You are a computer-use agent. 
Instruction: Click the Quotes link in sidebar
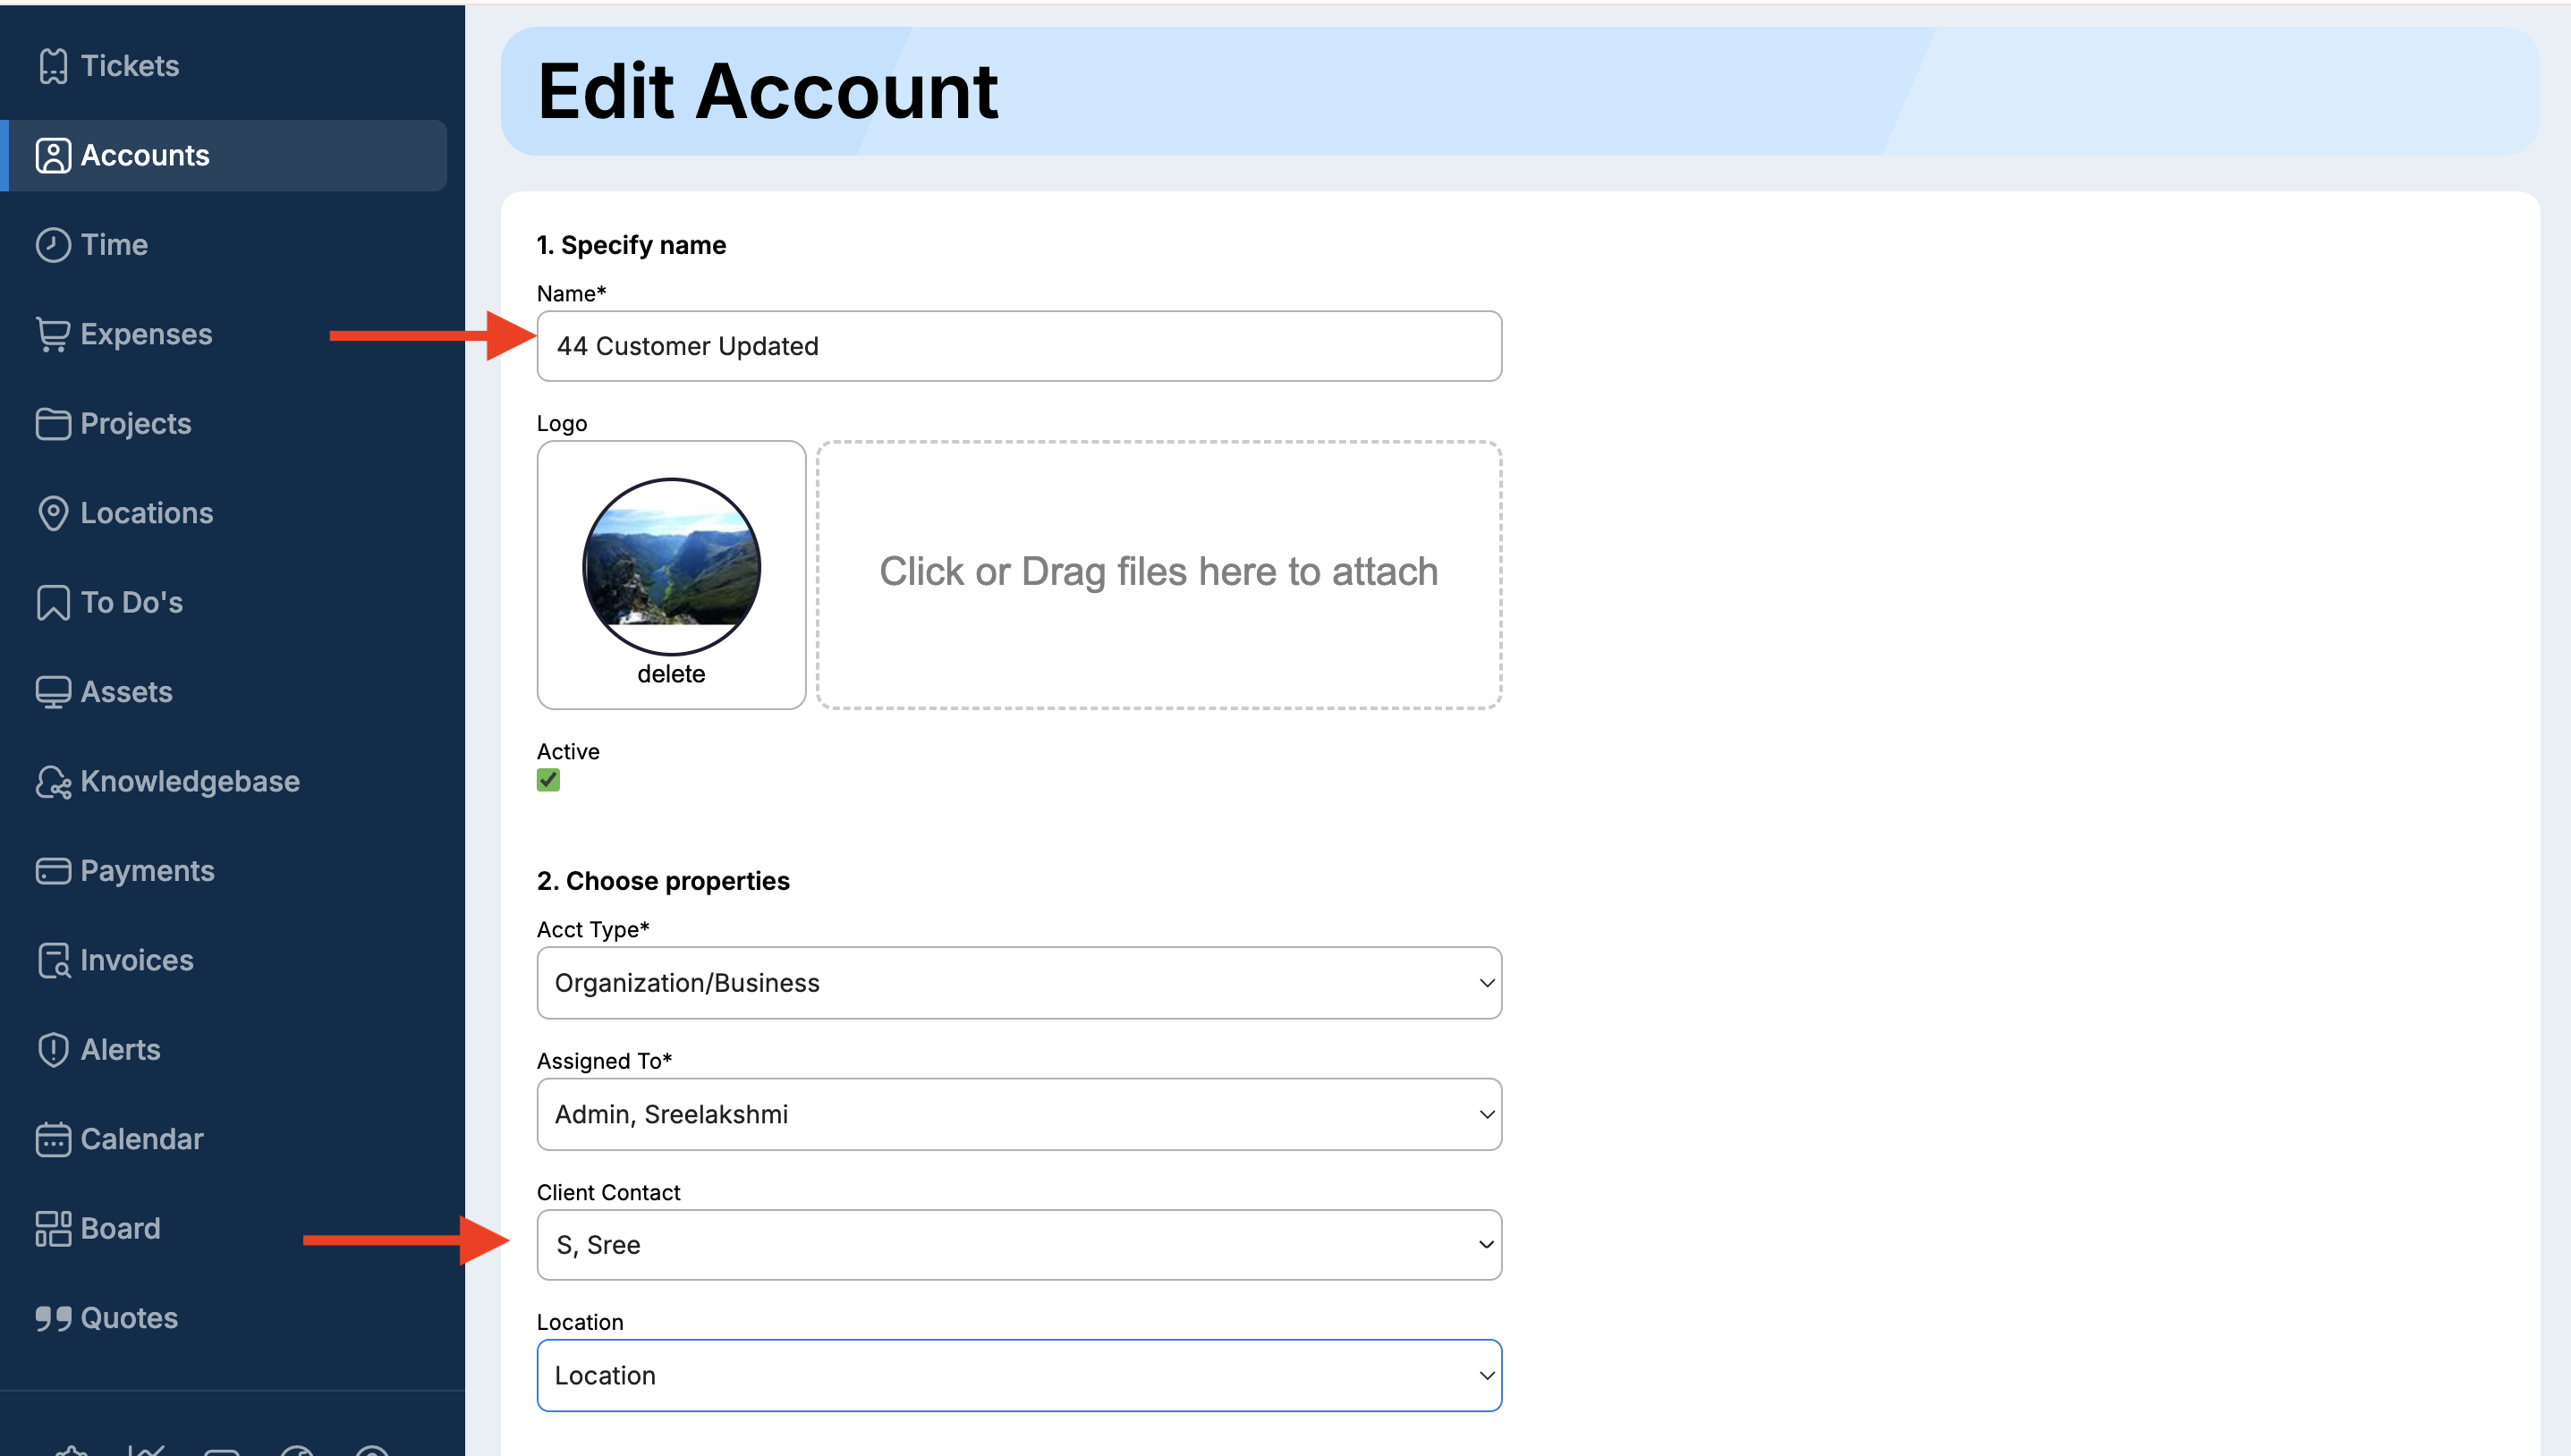pyautogui.click(x=128, y=1318)
